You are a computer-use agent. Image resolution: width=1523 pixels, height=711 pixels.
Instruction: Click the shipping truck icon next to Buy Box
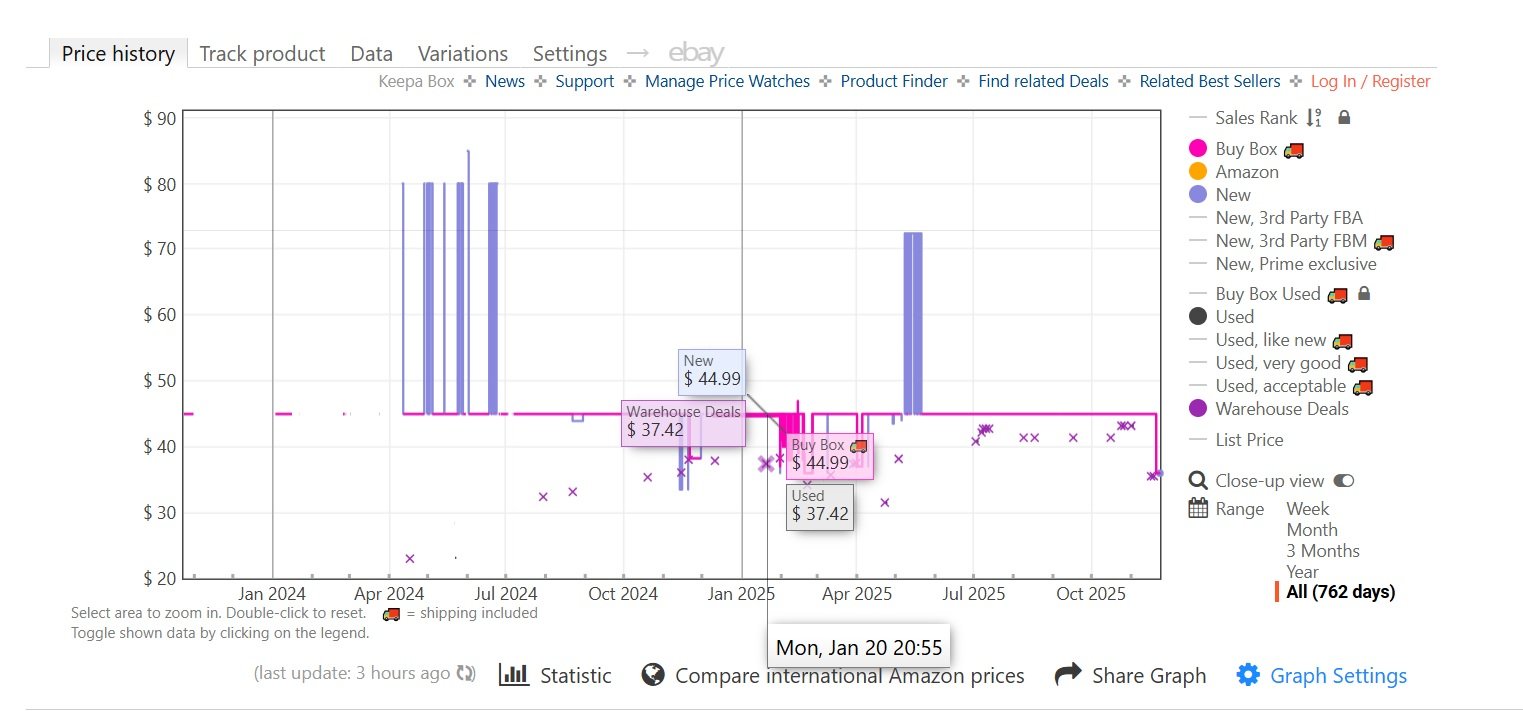(1293, 148)
